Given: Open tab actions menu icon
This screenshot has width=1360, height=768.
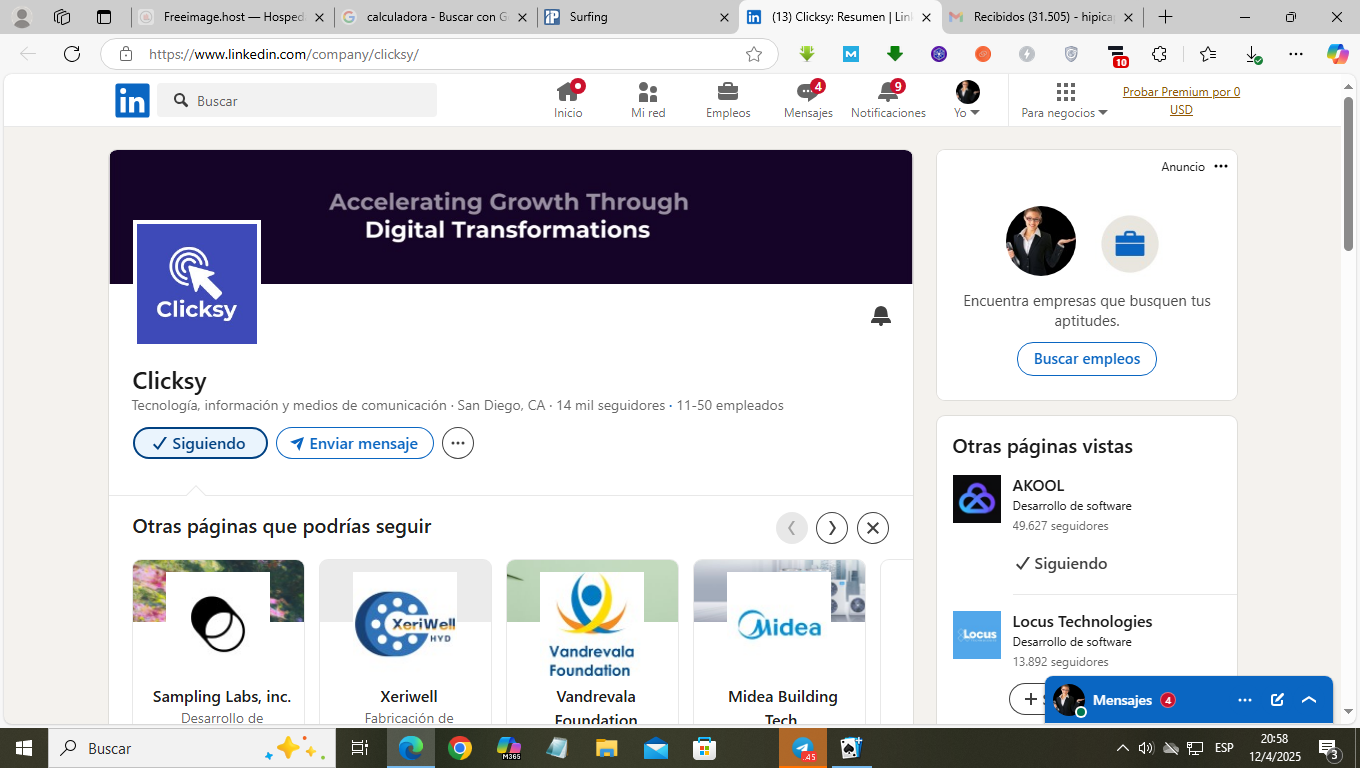Looking at the screenshot, I should click(104, 17).
